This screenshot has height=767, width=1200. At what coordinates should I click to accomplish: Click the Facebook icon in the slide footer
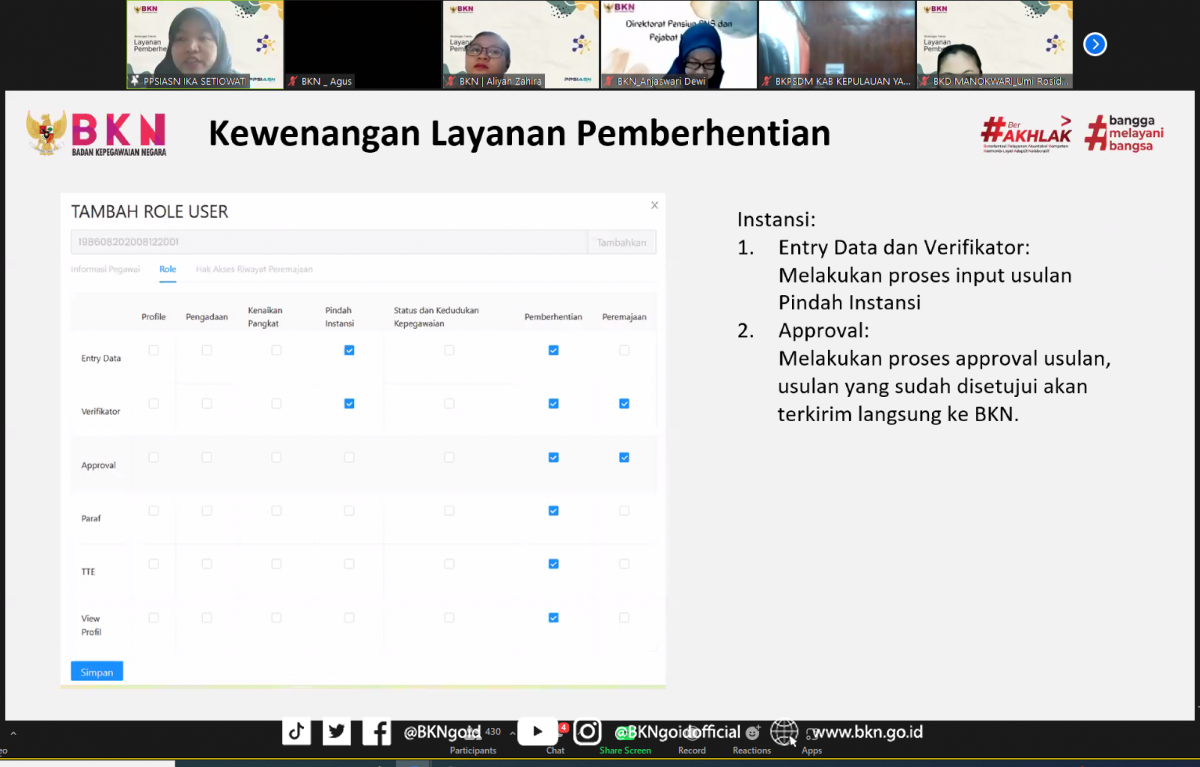(x=376, y=732)
